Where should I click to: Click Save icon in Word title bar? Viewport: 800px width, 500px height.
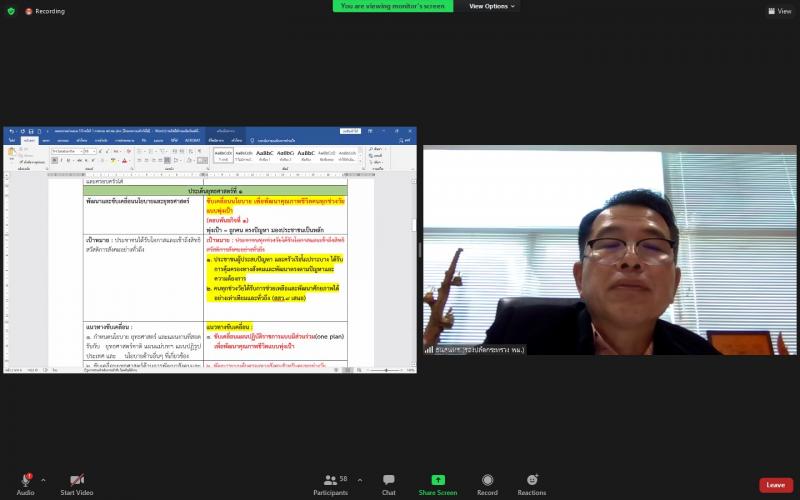(31, 131)
